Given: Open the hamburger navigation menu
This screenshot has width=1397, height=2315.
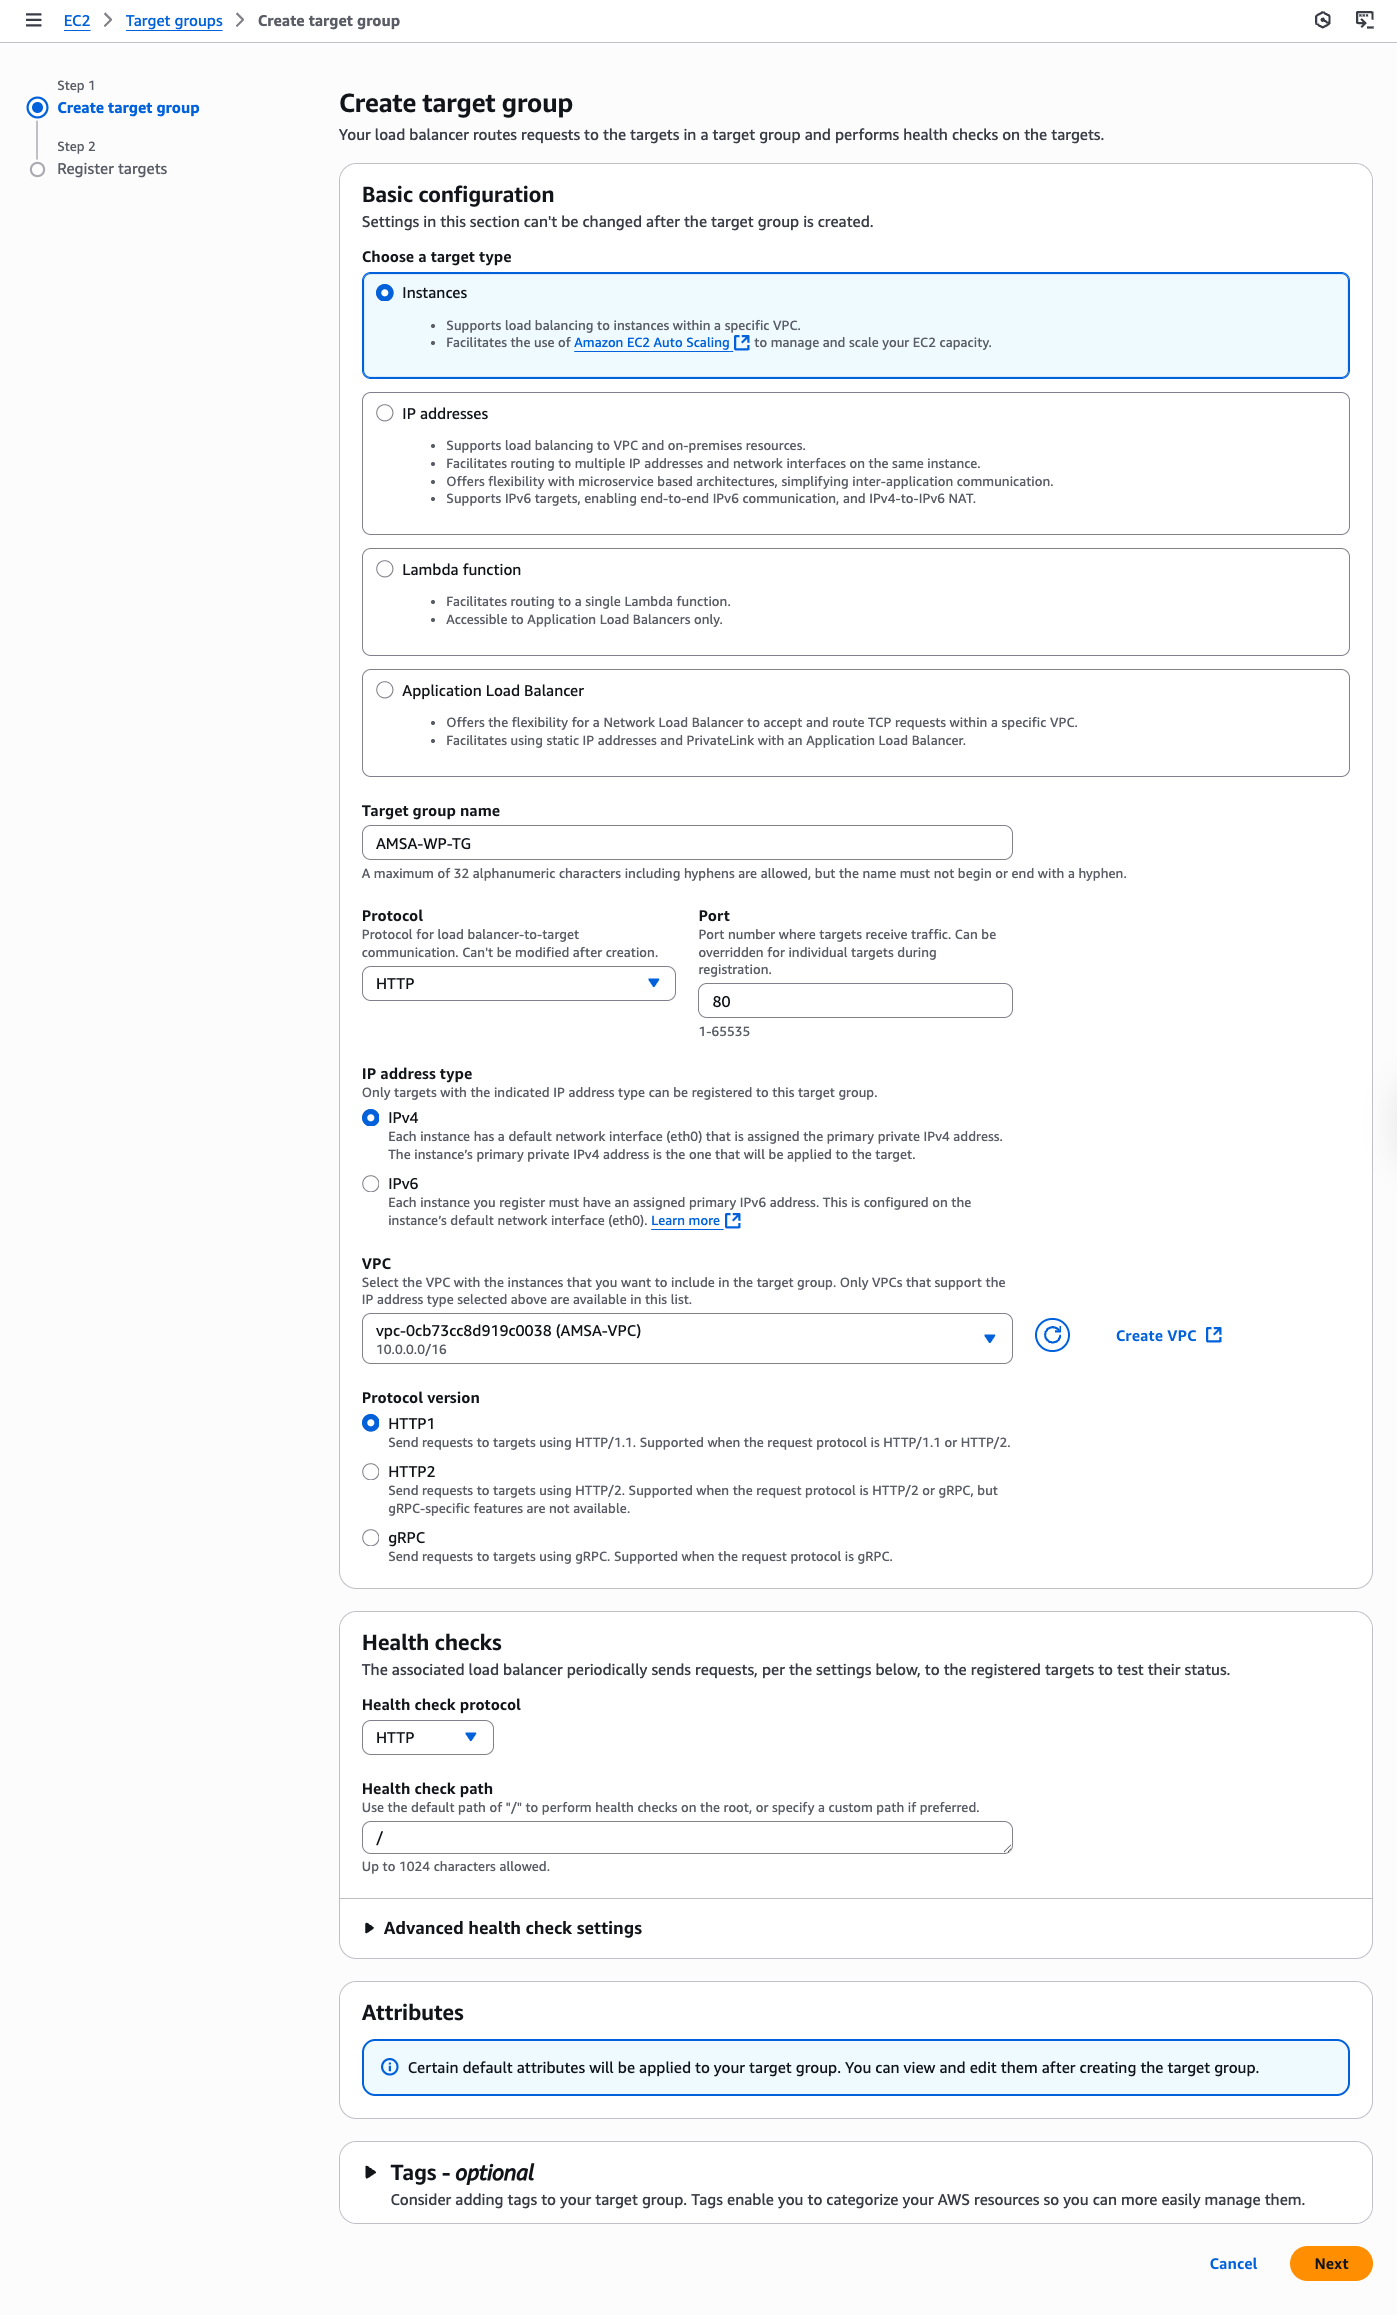Looking at the screenshot, I should pyautogui.click(x=33, y=20).
